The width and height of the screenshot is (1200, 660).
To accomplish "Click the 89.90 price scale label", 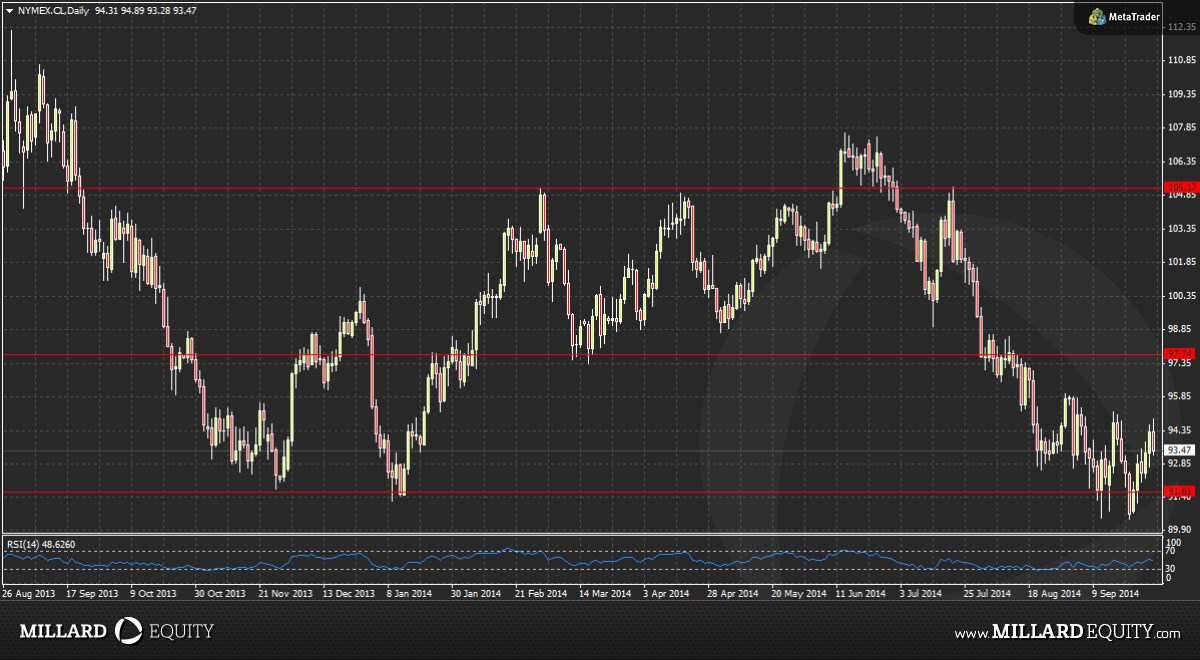I will (x=1181, y=529).
